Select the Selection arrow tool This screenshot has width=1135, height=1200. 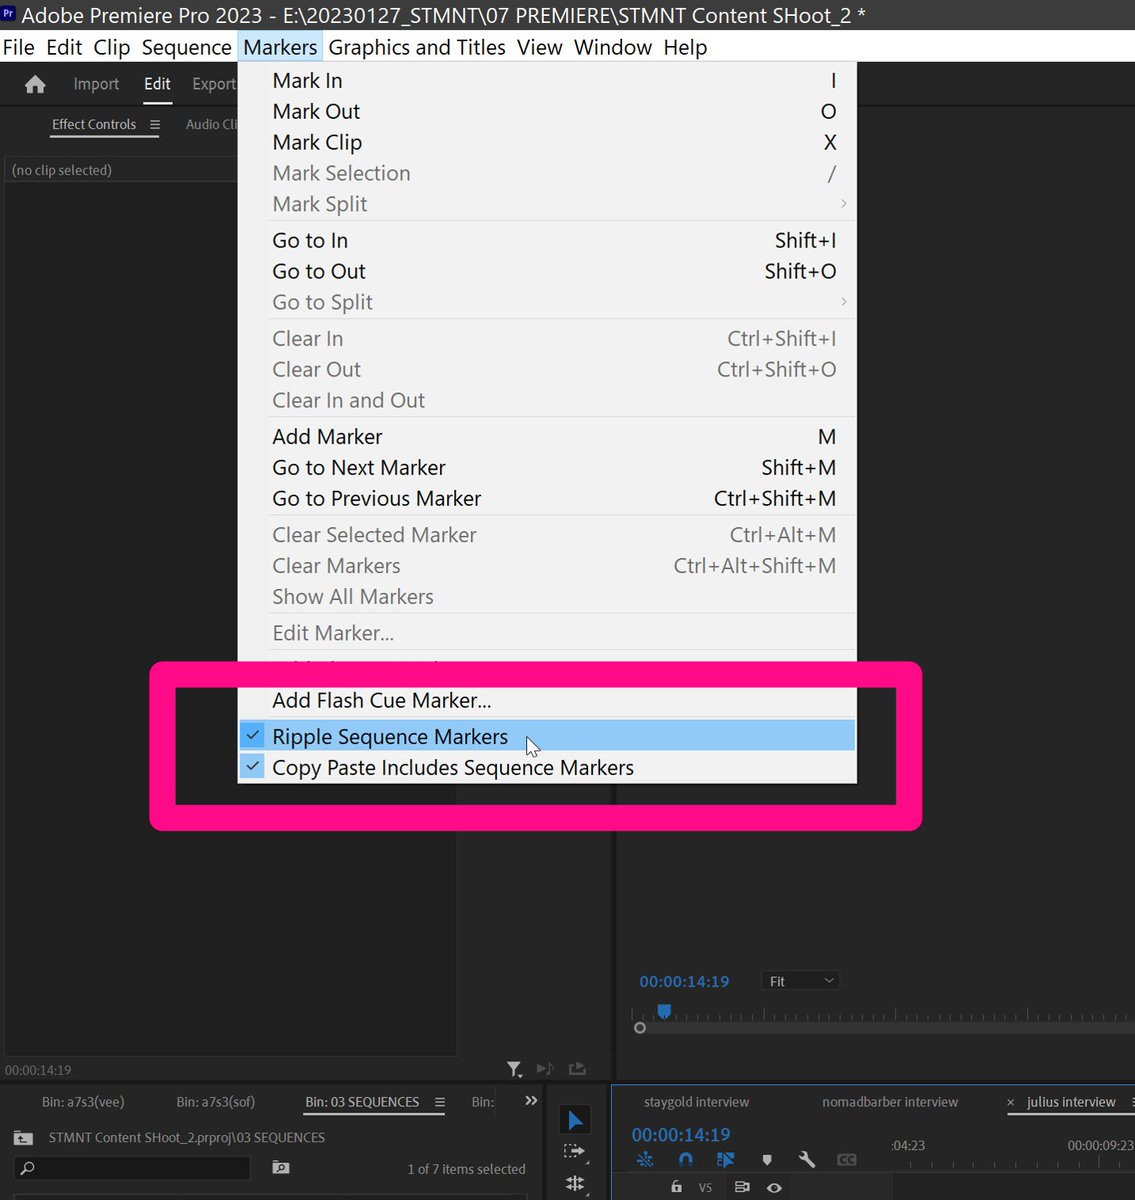click(575, 1120)
